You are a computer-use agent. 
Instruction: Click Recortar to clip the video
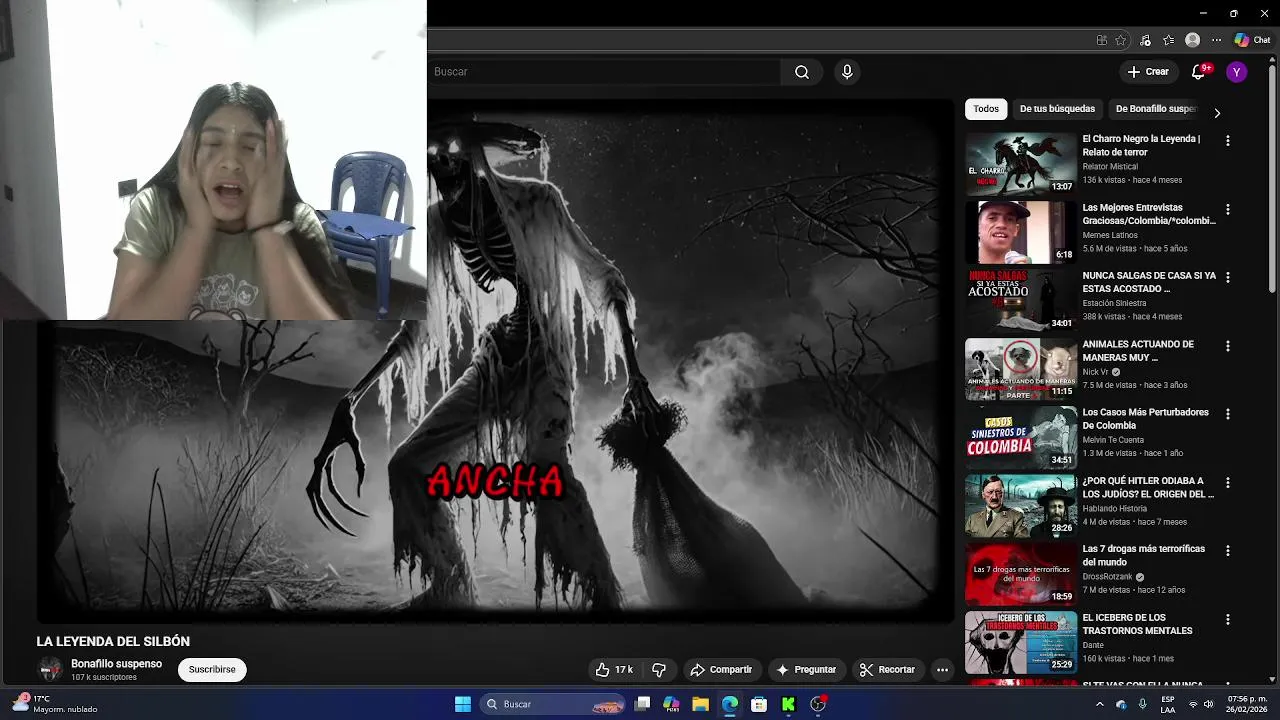887,670
